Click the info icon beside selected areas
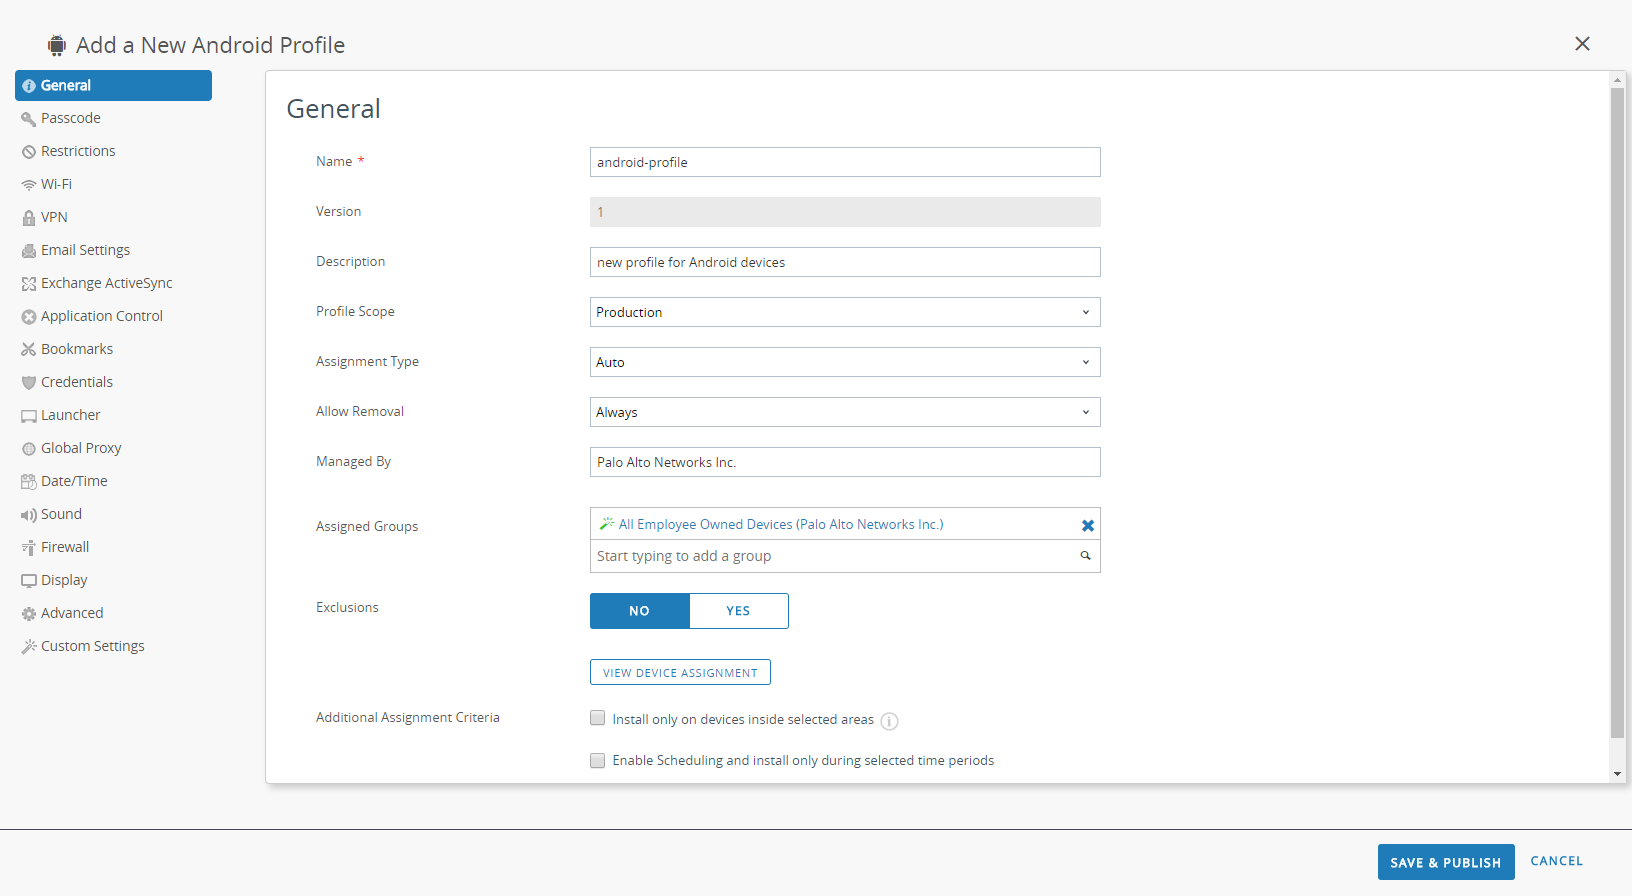The image size is (1632, 896). tap(889, 721)
